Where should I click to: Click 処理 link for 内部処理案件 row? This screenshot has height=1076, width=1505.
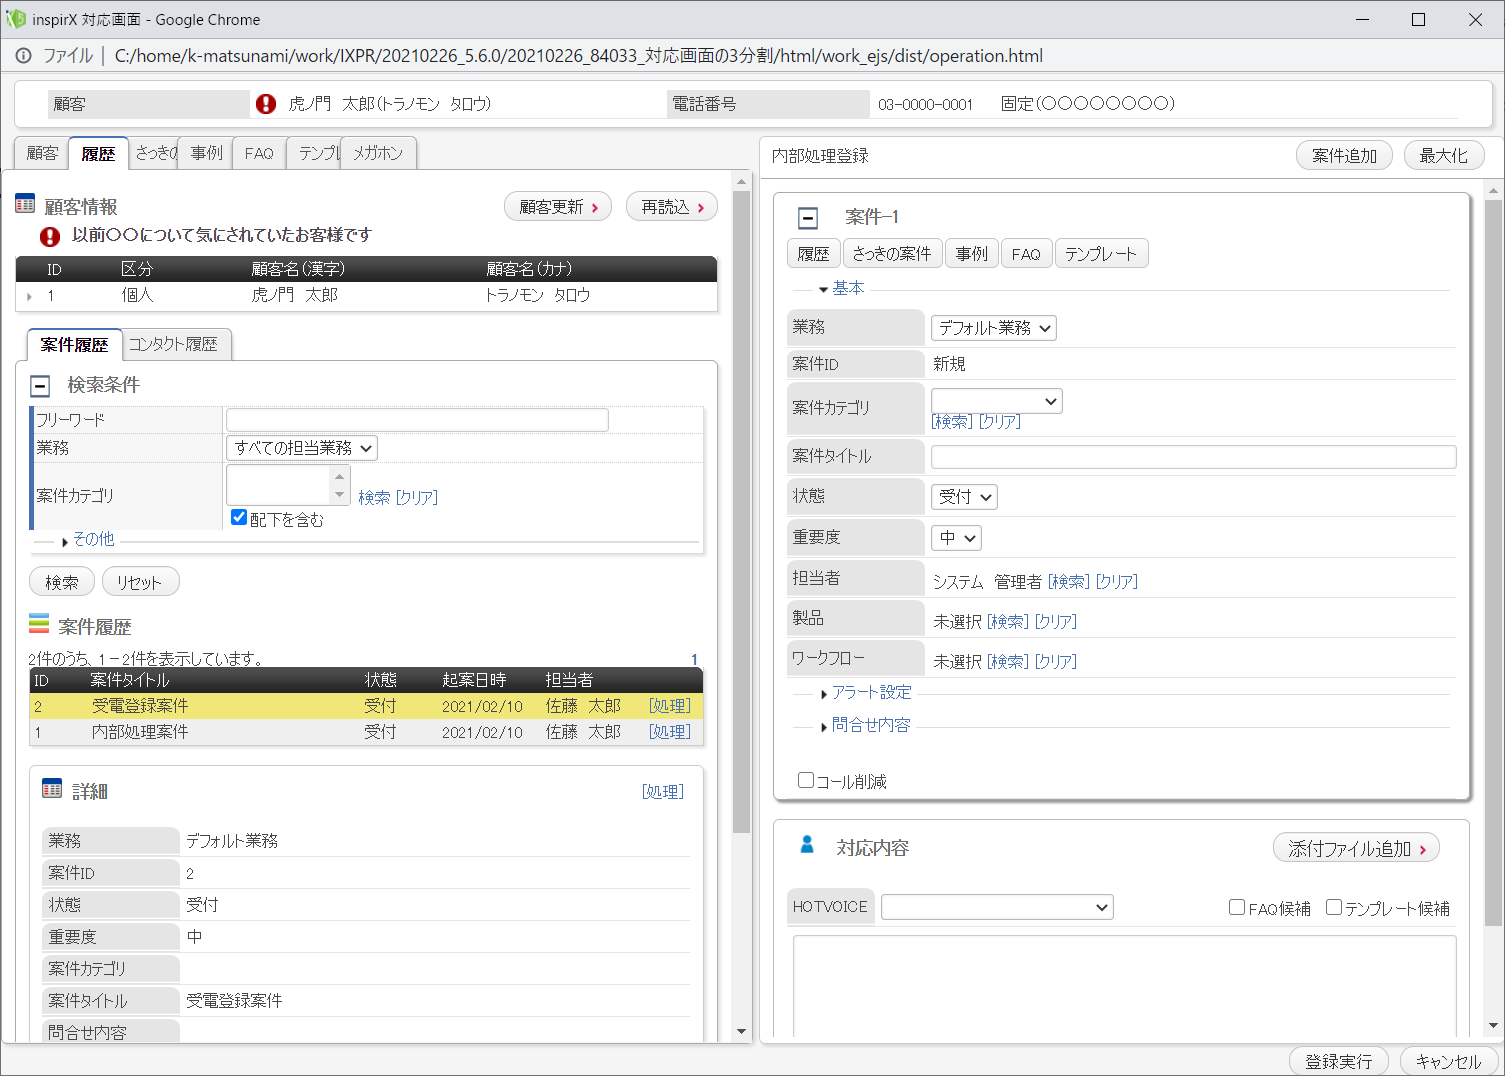click(670, 732)
